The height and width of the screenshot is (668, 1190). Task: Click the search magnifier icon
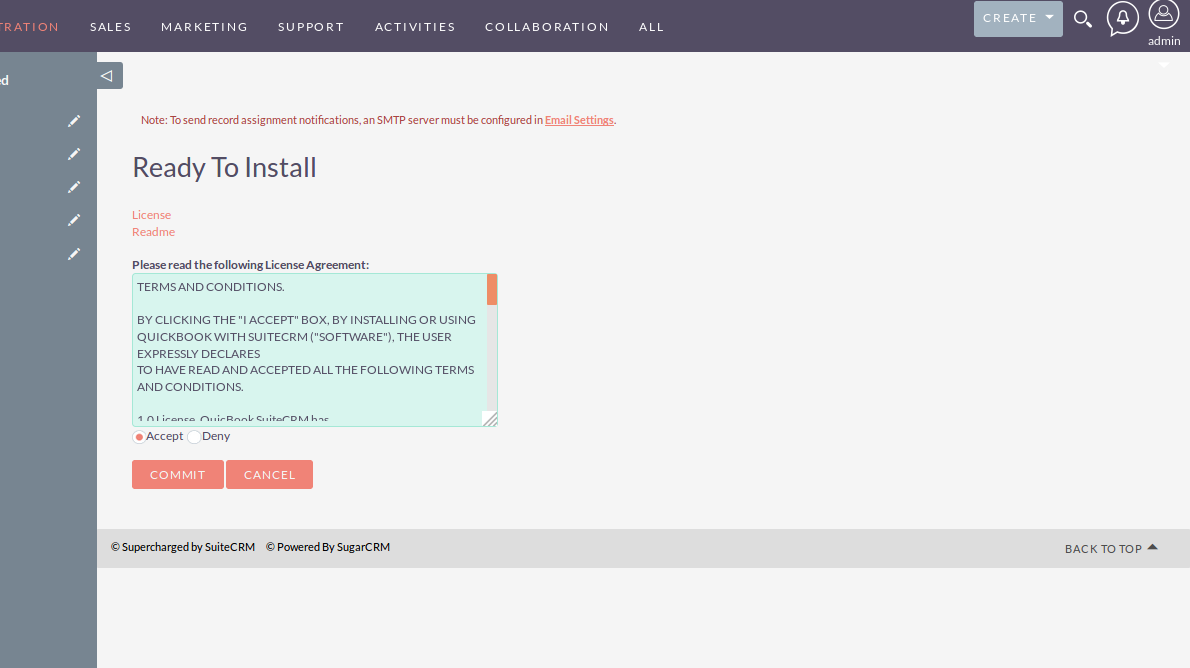1082,19
